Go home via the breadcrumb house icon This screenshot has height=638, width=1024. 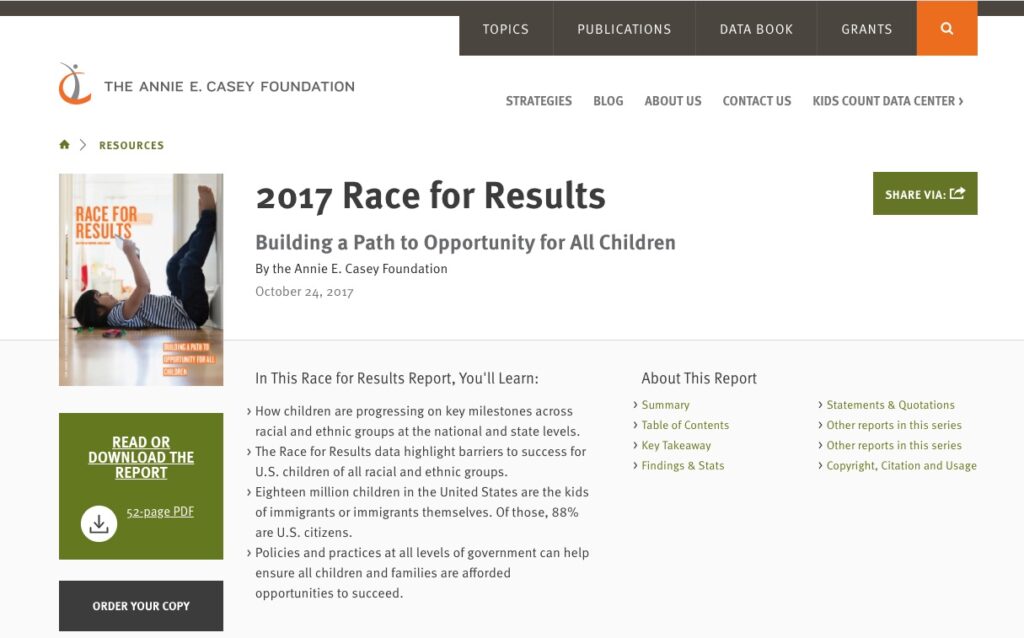tap(65, 145)
